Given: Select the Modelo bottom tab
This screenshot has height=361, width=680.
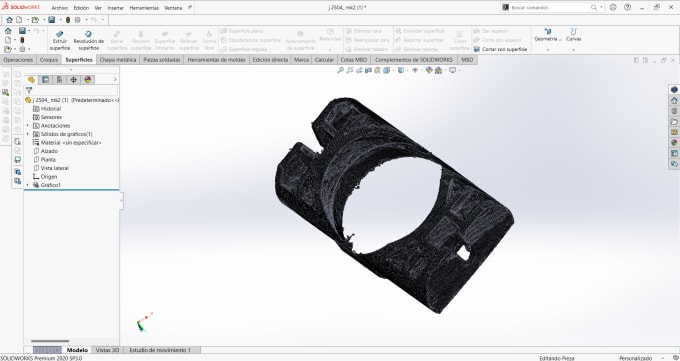Looking at the screenshot, I should pos(77,350).
